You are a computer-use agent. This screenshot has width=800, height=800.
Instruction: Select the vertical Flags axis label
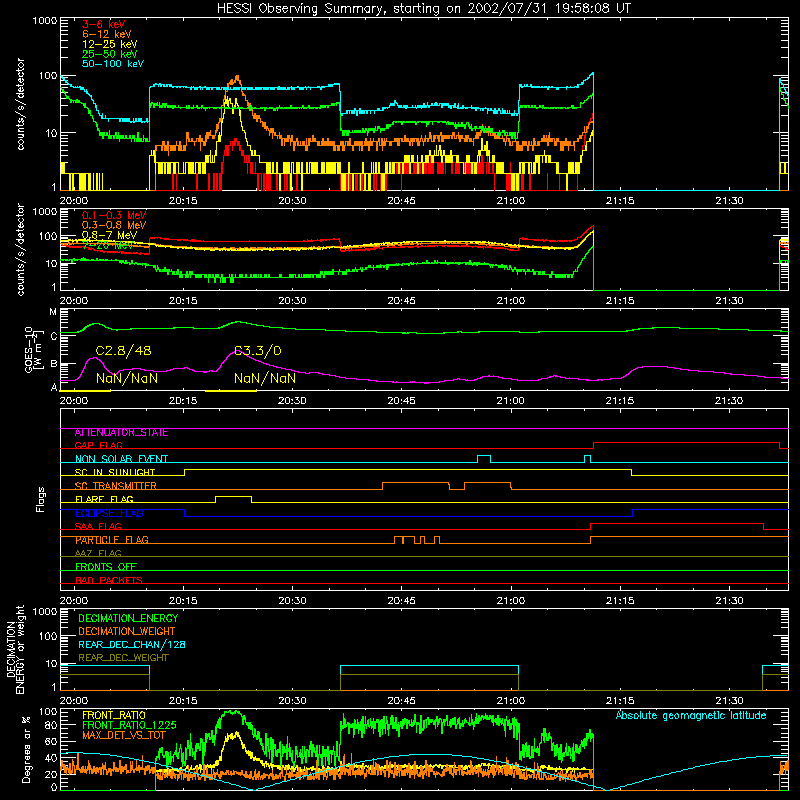[40, 499]
